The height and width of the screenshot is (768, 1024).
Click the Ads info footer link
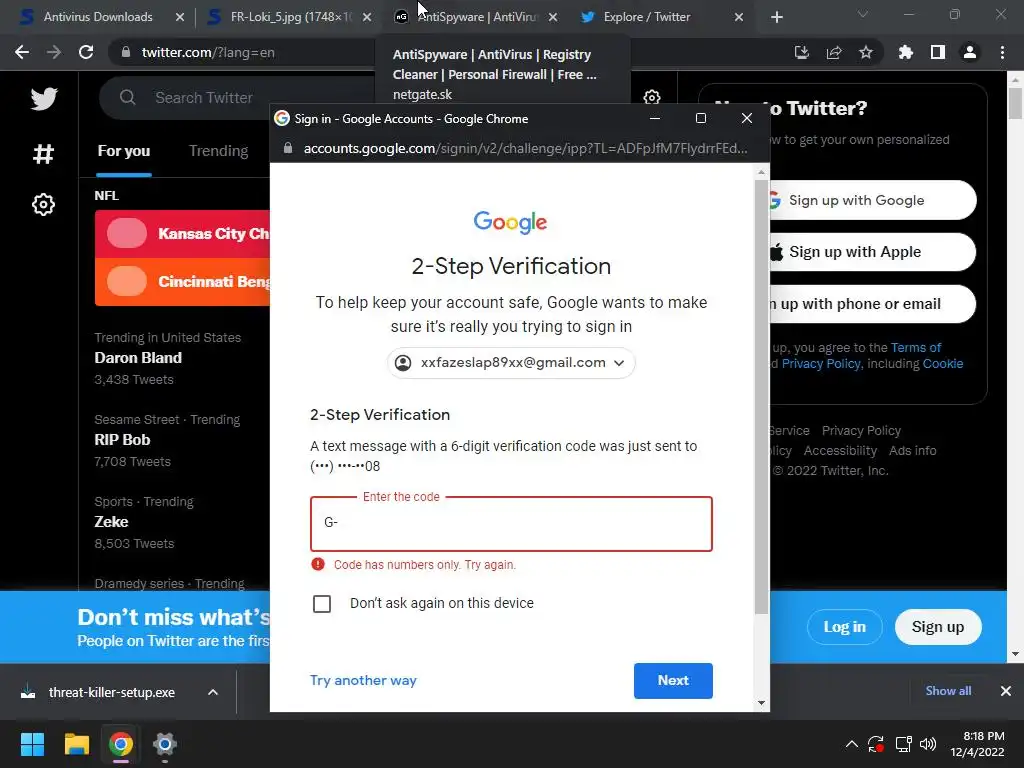point(912,451)
